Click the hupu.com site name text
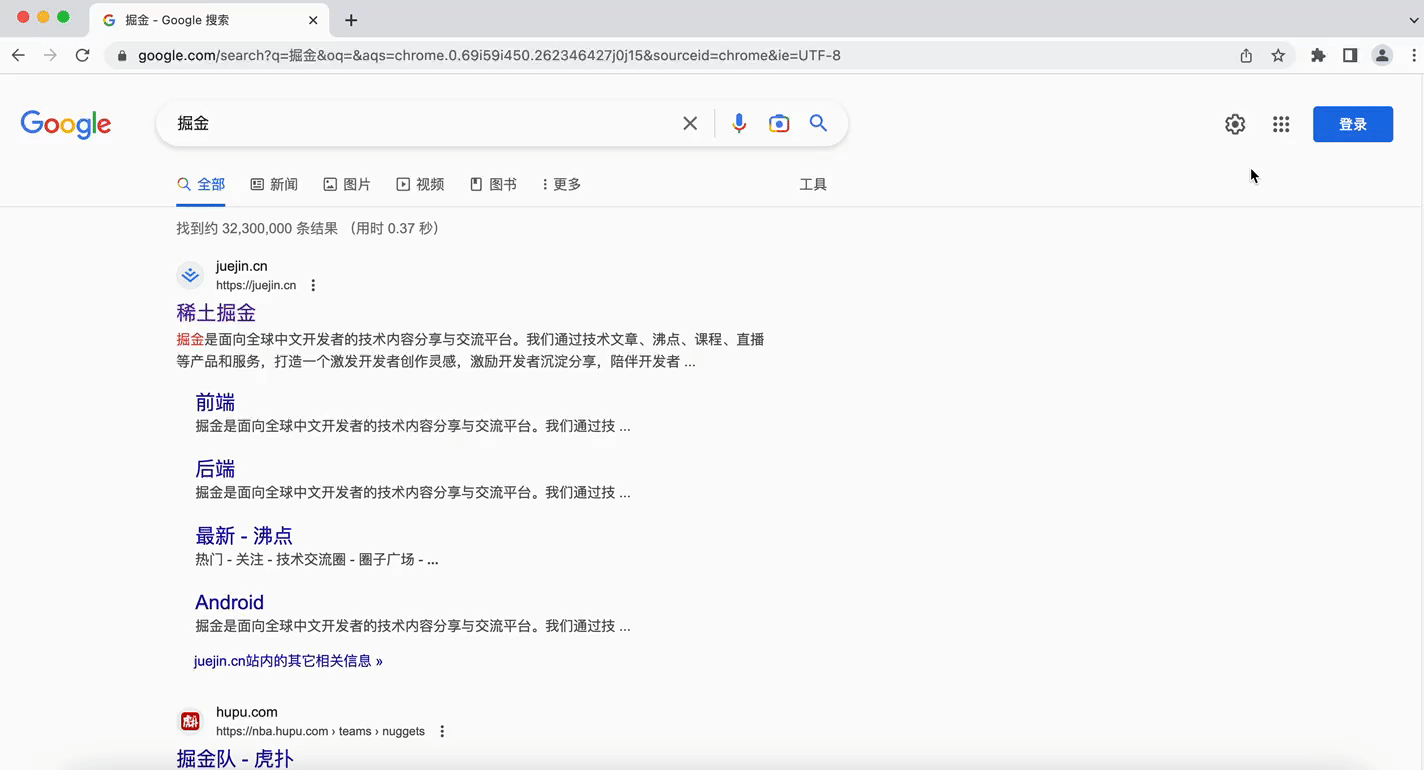This screenshot has width=1424, height=770. 247,712
